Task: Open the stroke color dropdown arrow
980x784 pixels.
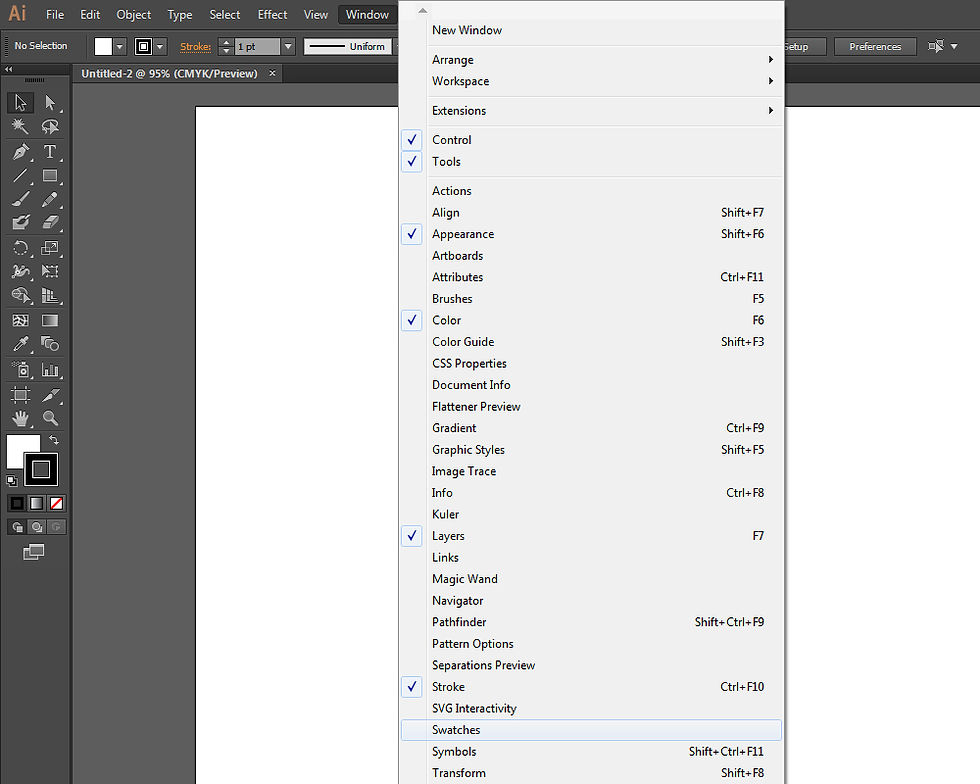Action: pos(160,46)
